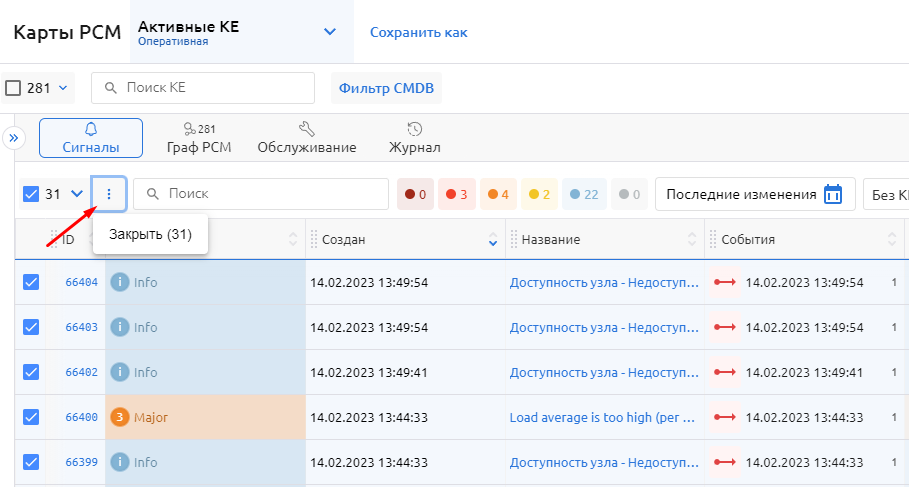Viewport: 909px width, 487px height.
Task: Switch to the Граф РСМ tab
Action: click(x=199, y=139)
